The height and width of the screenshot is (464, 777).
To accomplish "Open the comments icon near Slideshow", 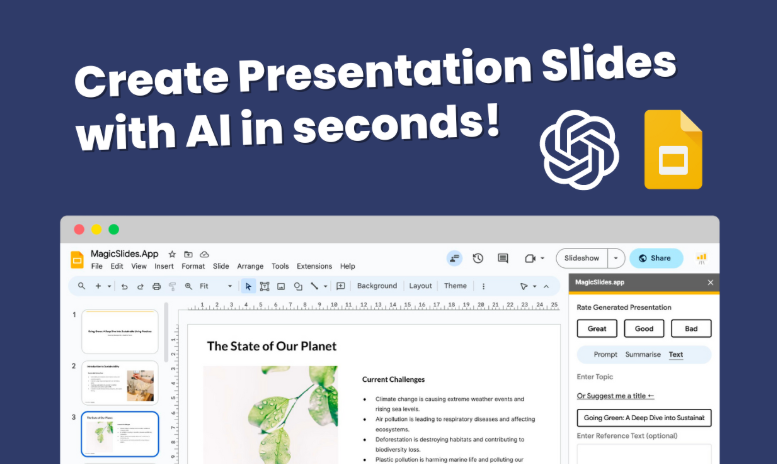I will [x=503, y=258].
